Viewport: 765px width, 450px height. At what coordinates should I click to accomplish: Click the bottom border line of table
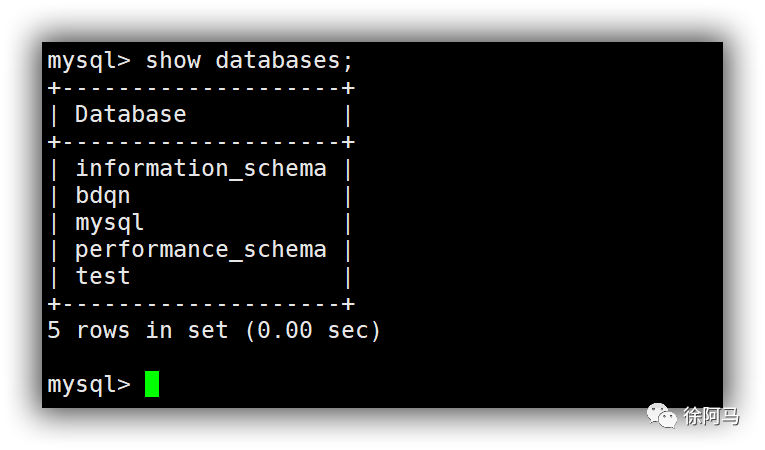pyautogui.click(x=201, y=304)
